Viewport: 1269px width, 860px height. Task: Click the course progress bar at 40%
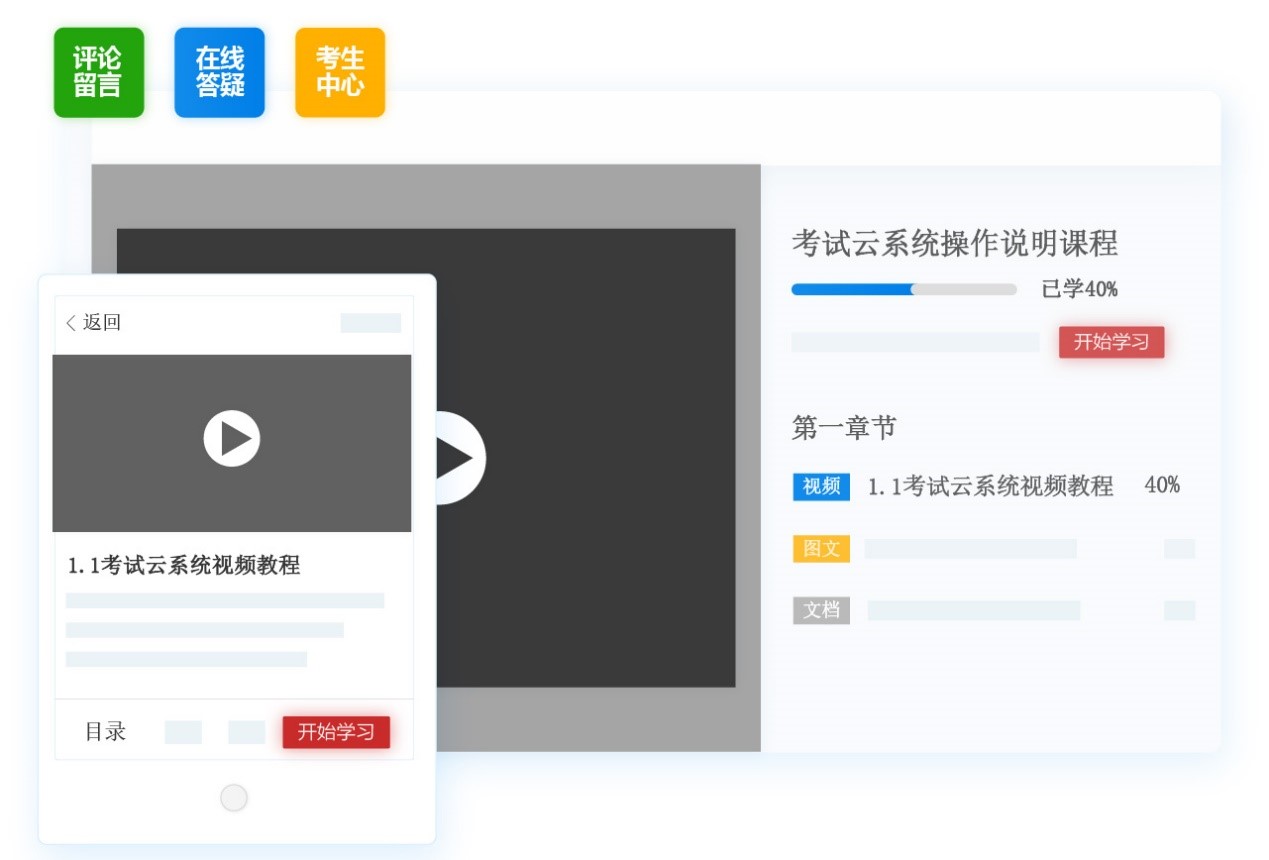click(903, 290)
